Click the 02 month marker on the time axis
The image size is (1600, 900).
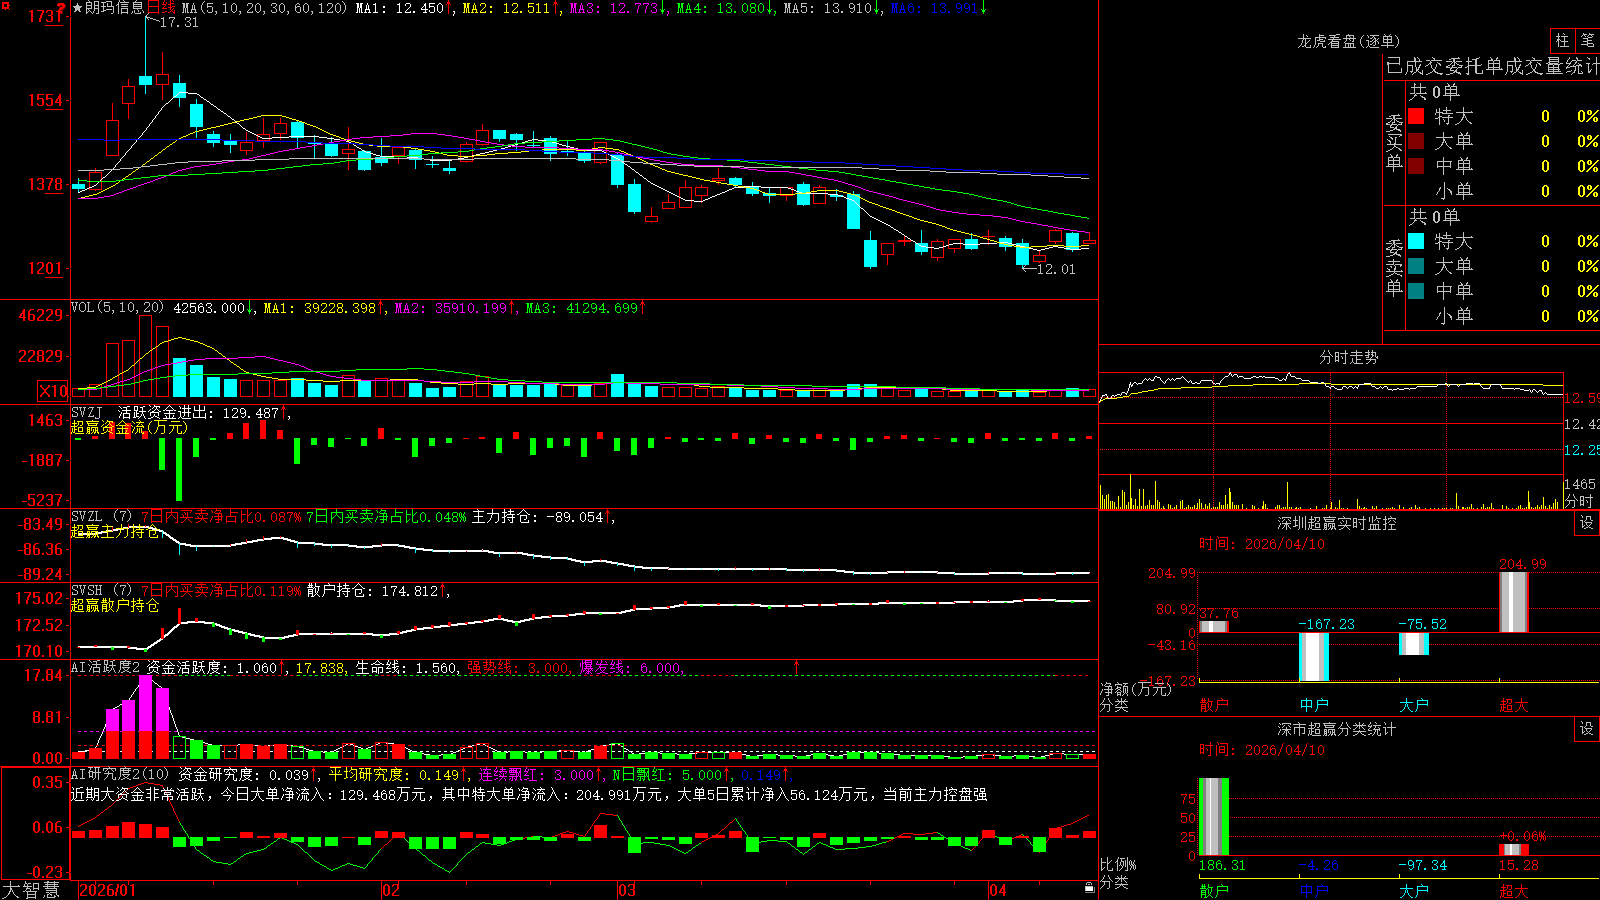(391, 890)
